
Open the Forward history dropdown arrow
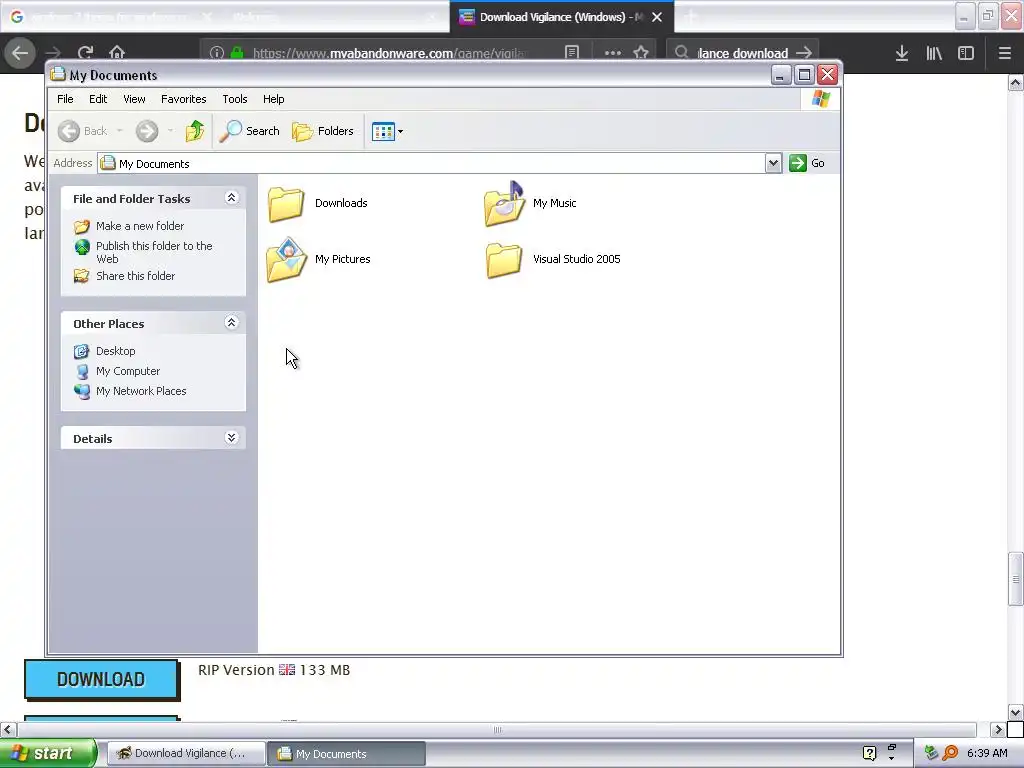[170, 131]
